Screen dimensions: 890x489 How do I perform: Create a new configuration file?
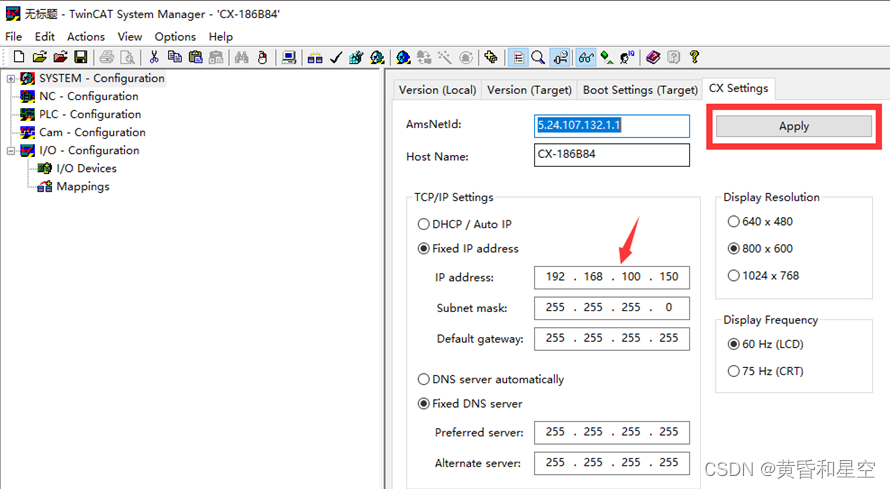[x=18, y=57]
